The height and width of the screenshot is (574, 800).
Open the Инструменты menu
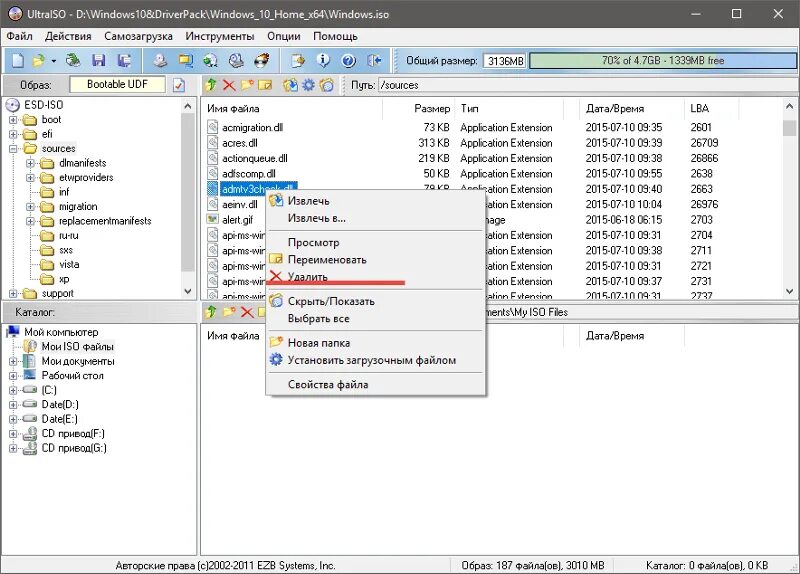pos(219,36)
